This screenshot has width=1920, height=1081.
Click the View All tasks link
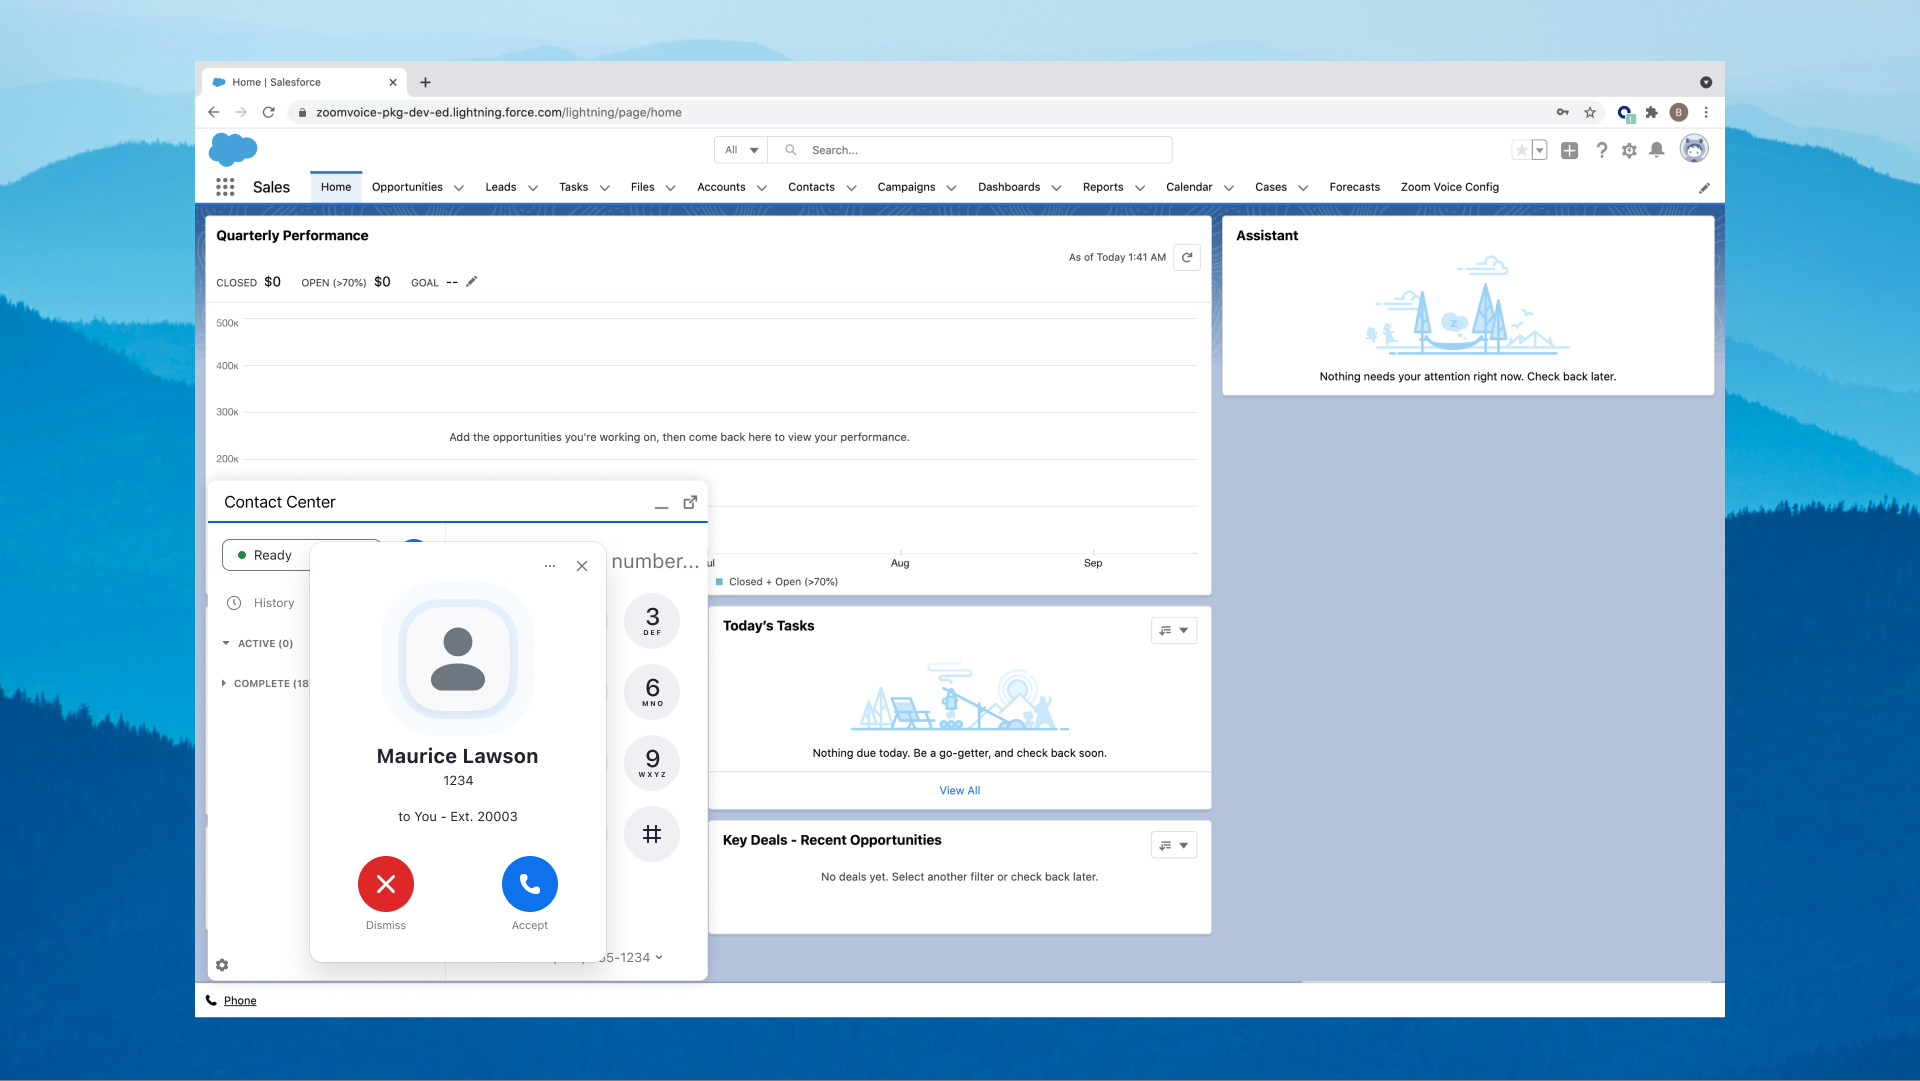(x=959, y=790)
